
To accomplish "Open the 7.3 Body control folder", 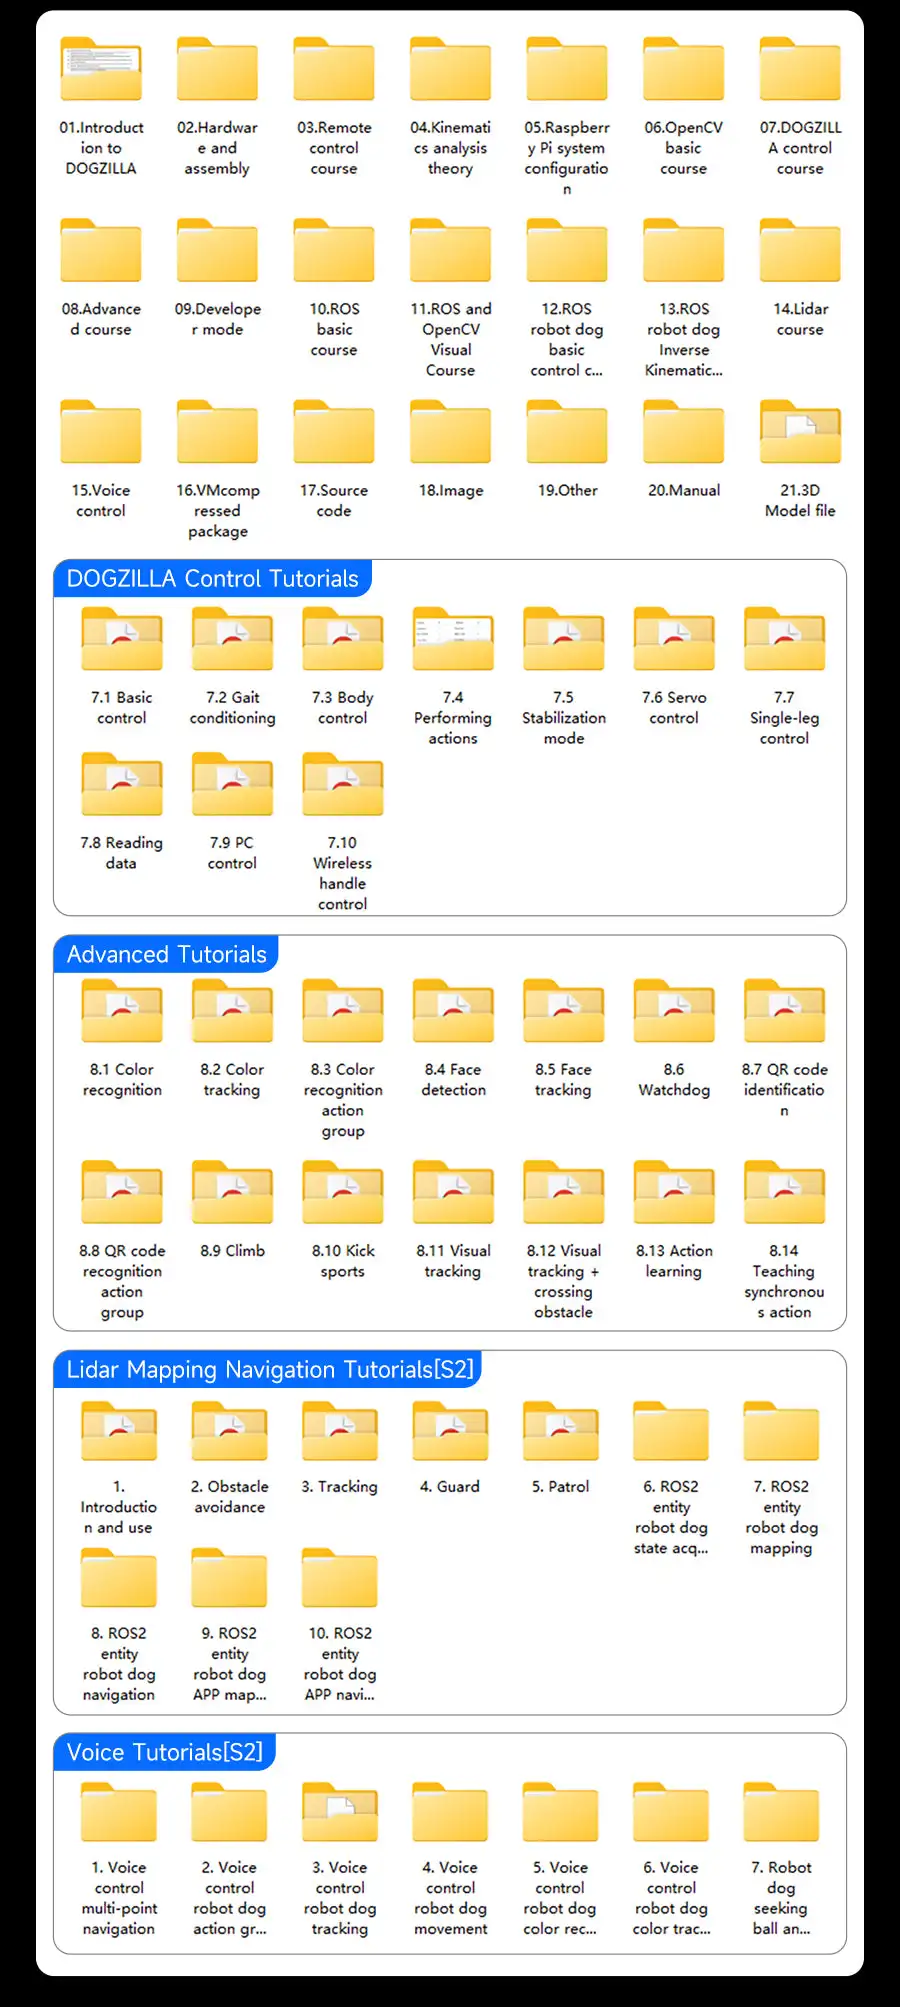I will click(x=343, y=639).
